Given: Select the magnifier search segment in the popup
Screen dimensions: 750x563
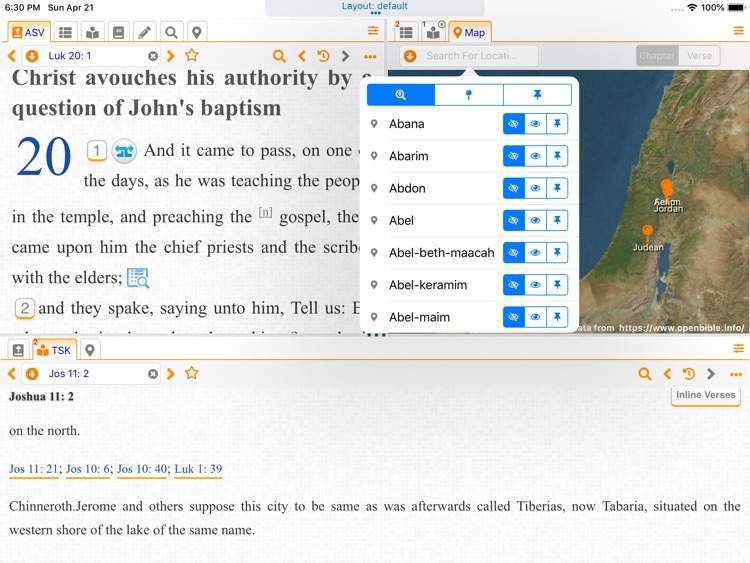Looking at the screenshot, I should tap(401, 95).
